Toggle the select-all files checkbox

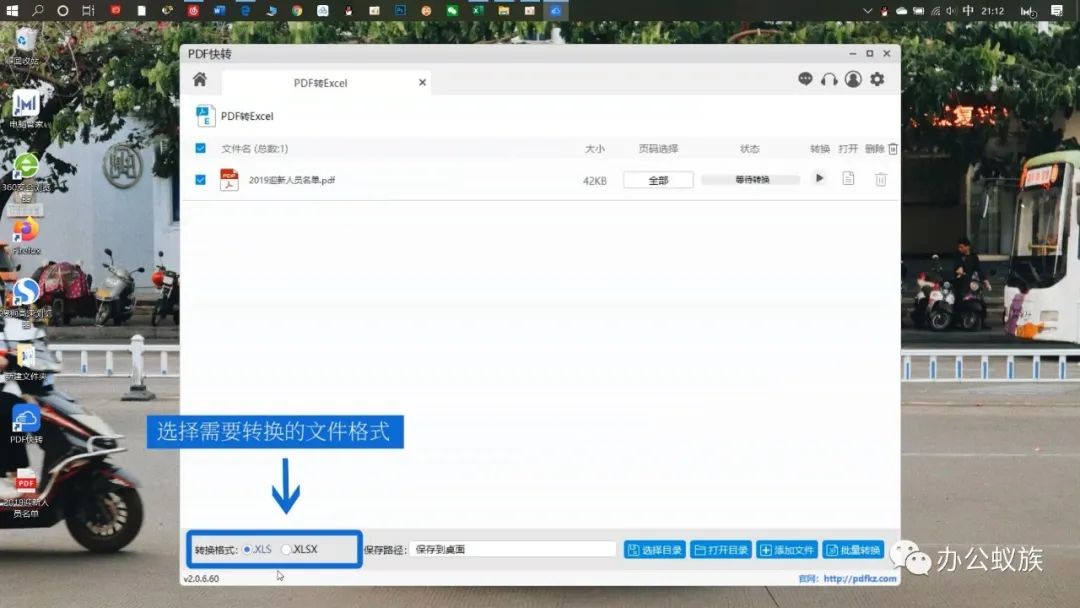[200, 148]
